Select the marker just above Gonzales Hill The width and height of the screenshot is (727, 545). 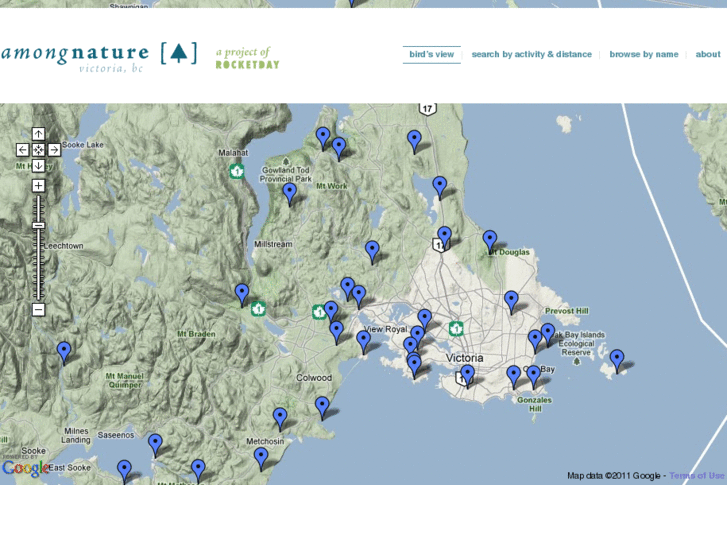[534, 377]
